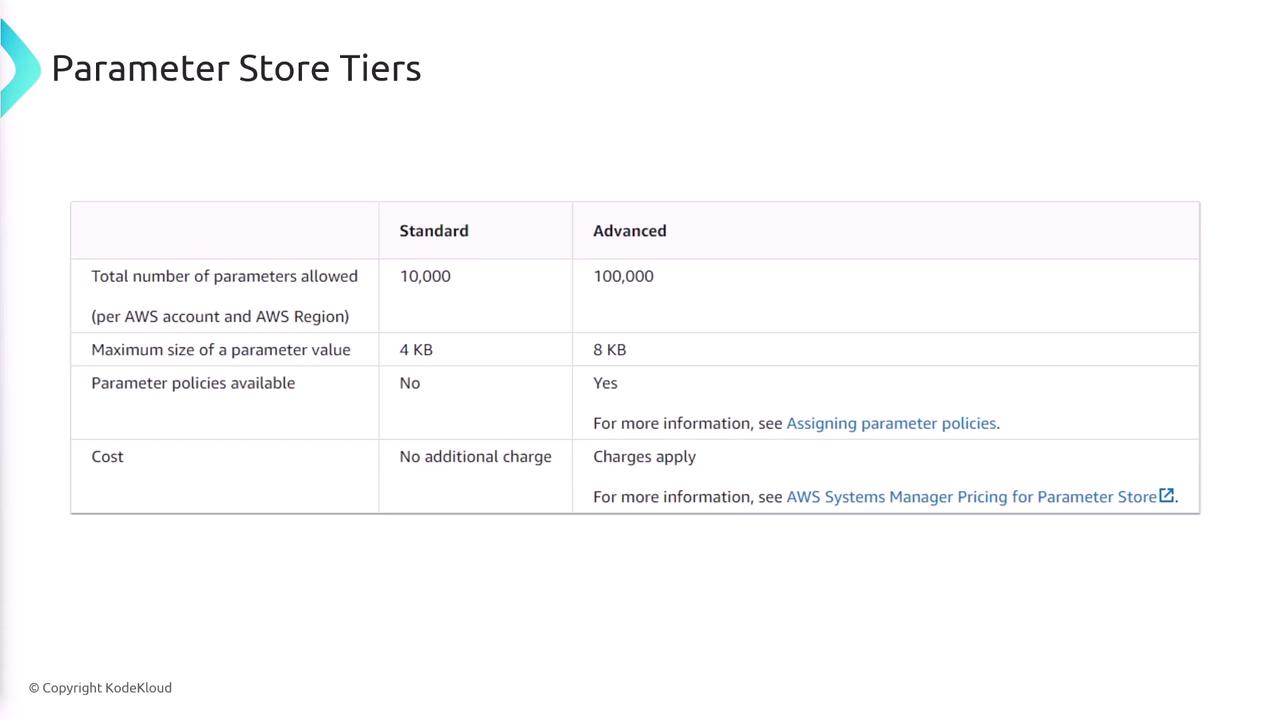Select the 10,000 cell under Standard
1280x720 pixels.
point(425,276)
